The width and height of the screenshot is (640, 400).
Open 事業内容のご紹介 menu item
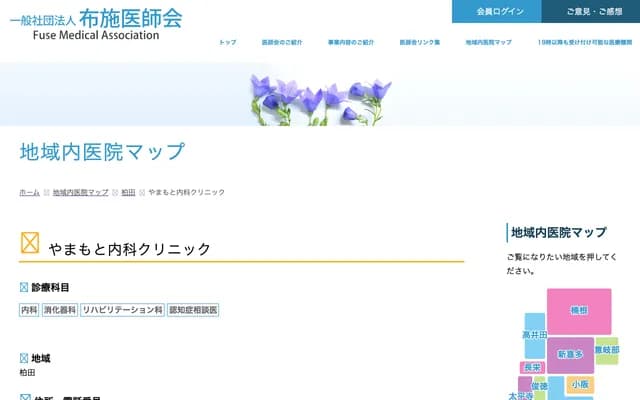click(350, 43)
